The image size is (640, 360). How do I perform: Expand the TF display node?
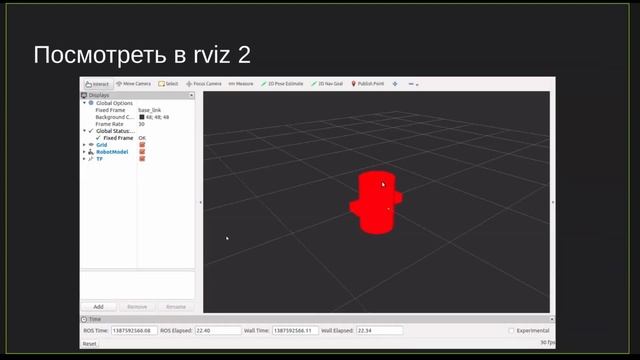pyautogui.click(x=84, y=159)
